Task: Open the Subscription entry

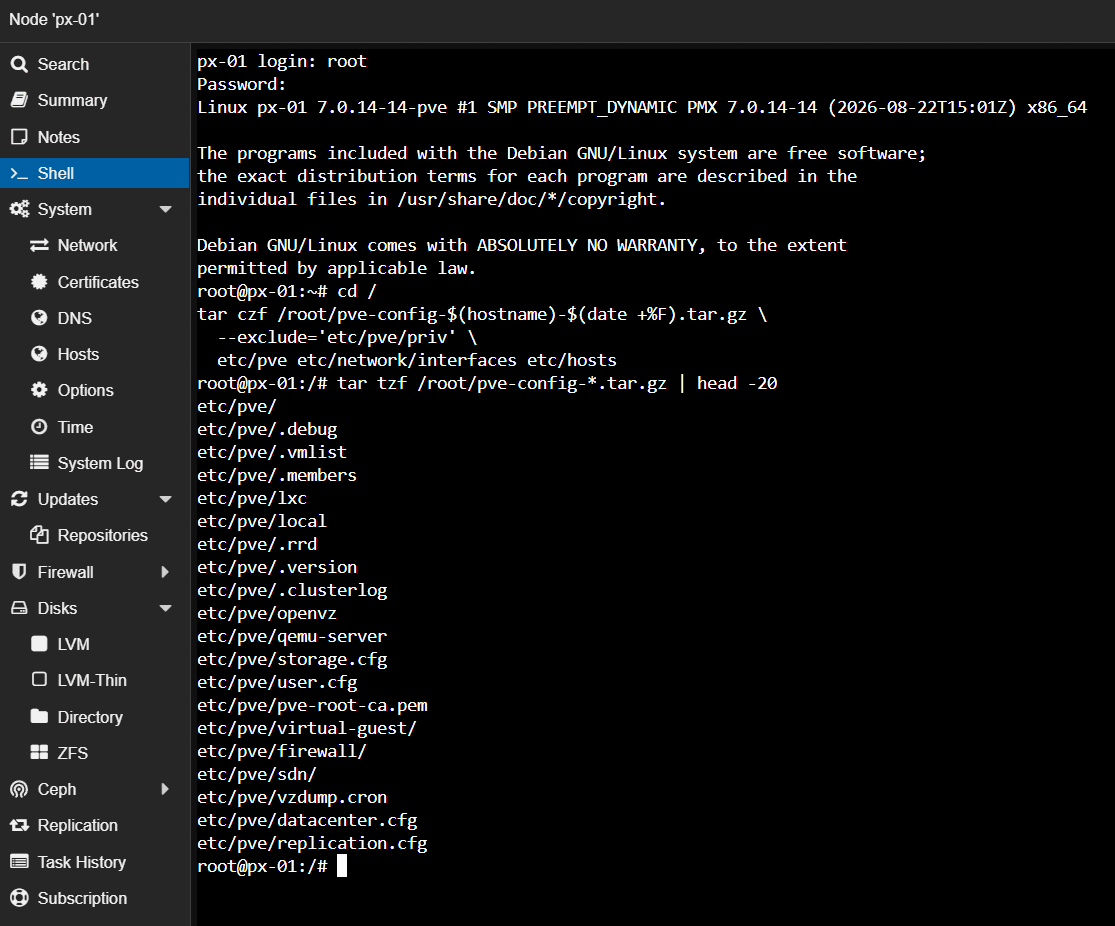Action: pos(95,898)
